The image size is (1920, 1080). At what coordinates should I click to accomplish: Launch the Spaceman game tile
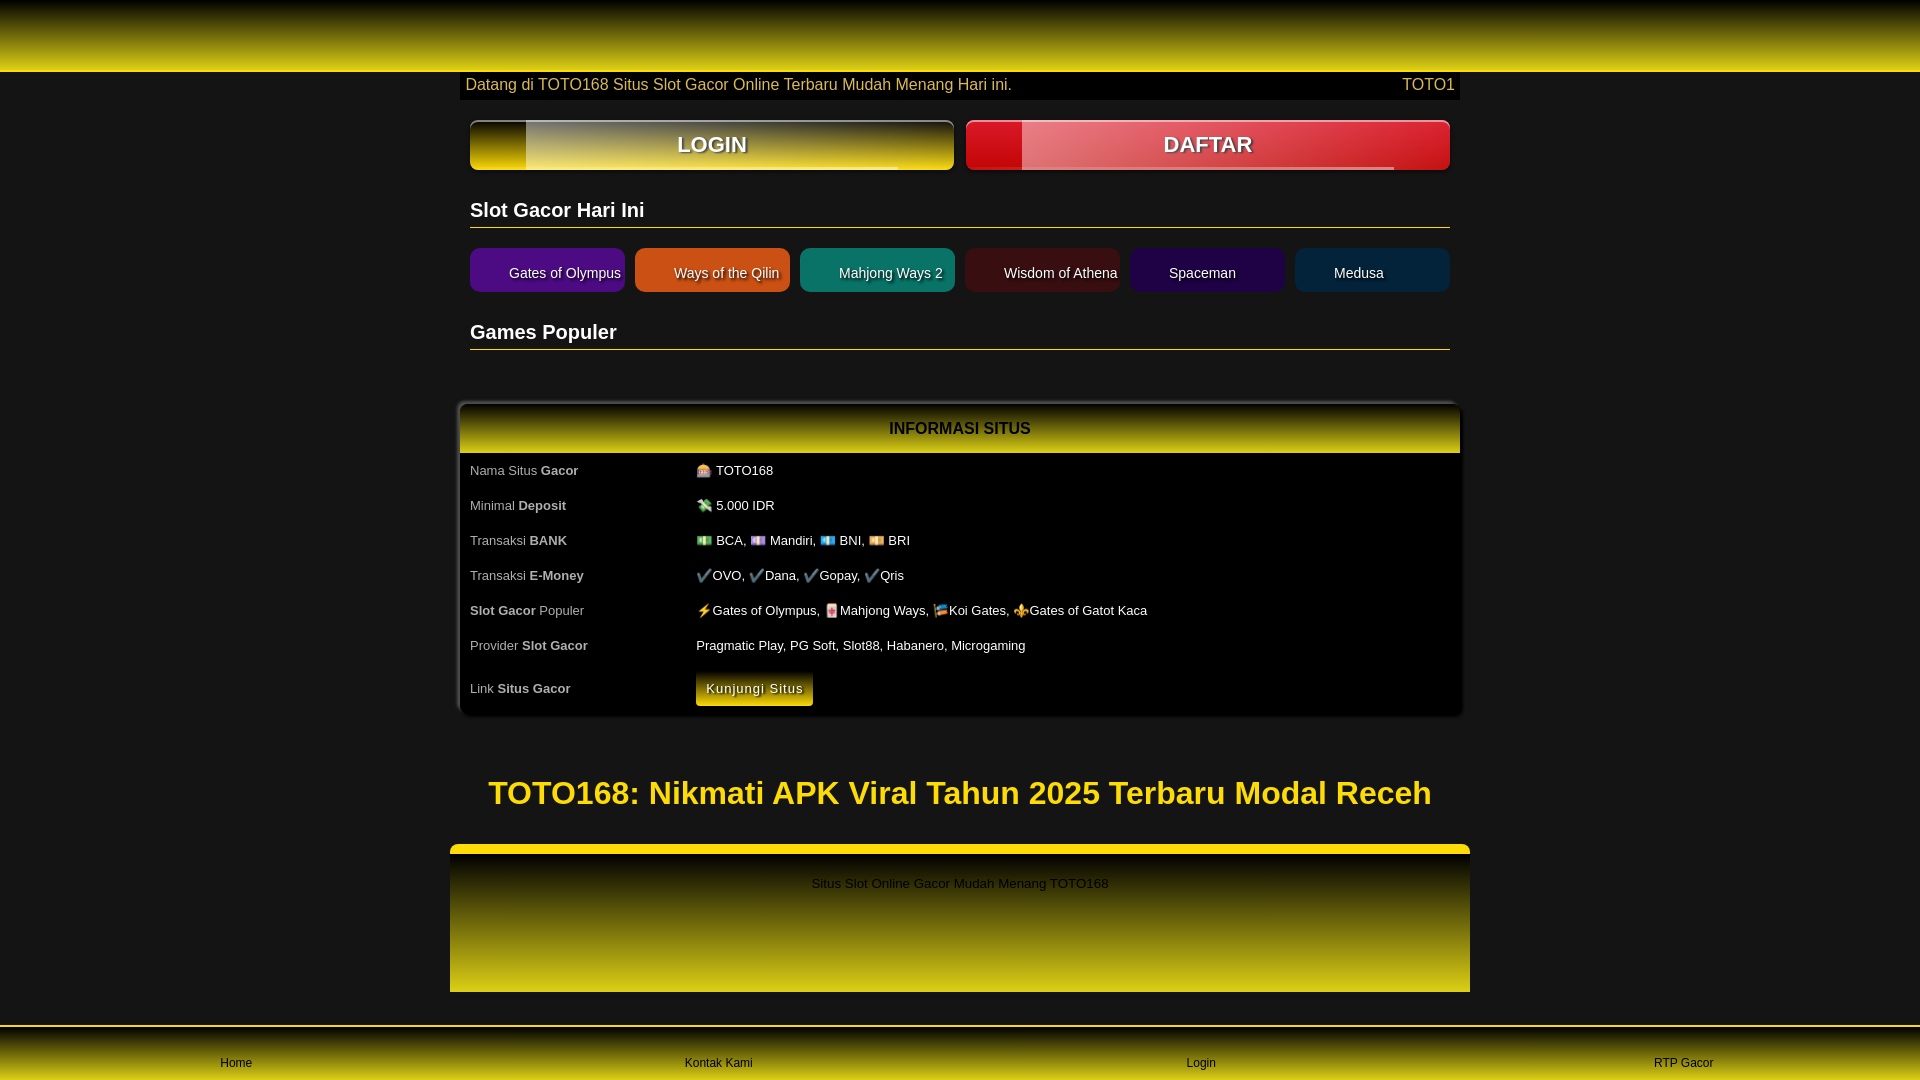(x=1207, y=270)
